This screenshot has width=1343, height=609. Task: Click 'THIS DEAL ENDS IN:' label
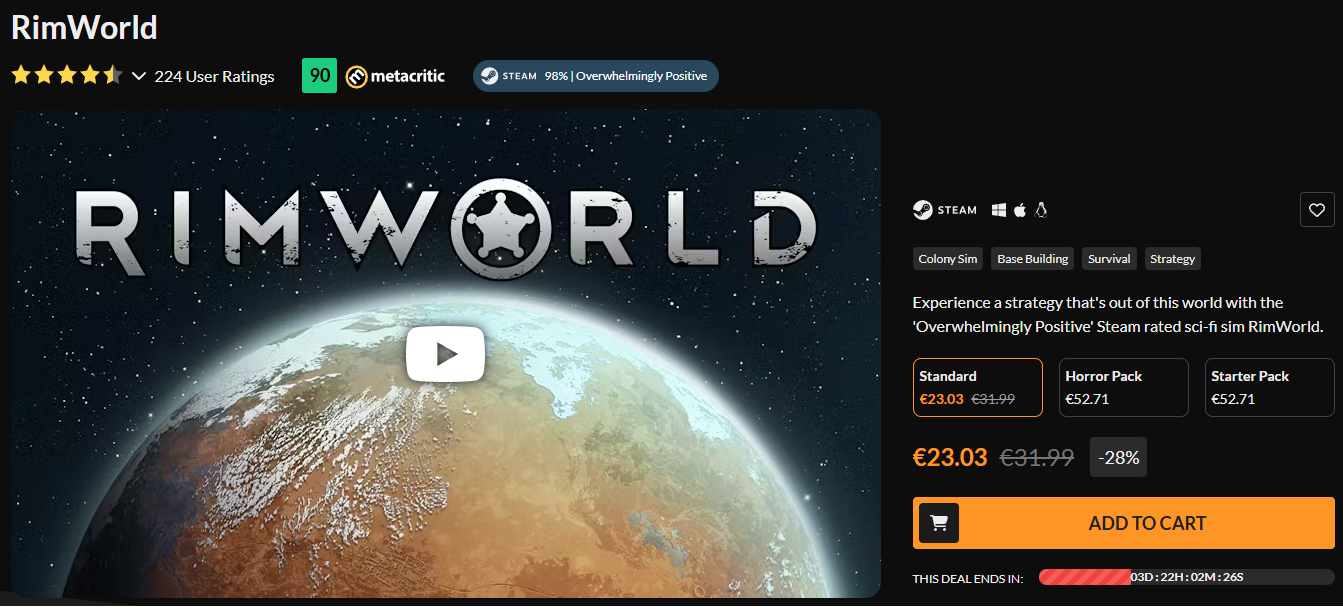coord(967,578)
